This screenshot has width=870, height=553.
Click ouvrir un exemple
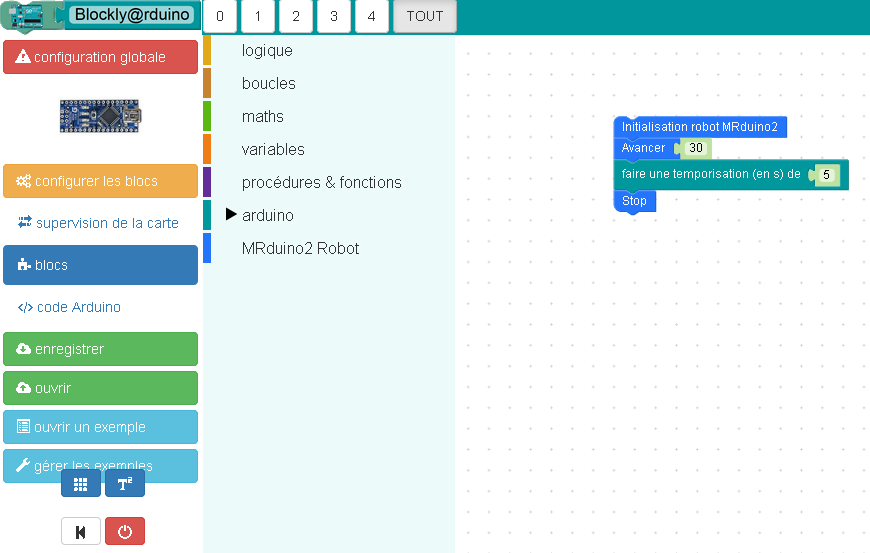click(x=100, y=427)
